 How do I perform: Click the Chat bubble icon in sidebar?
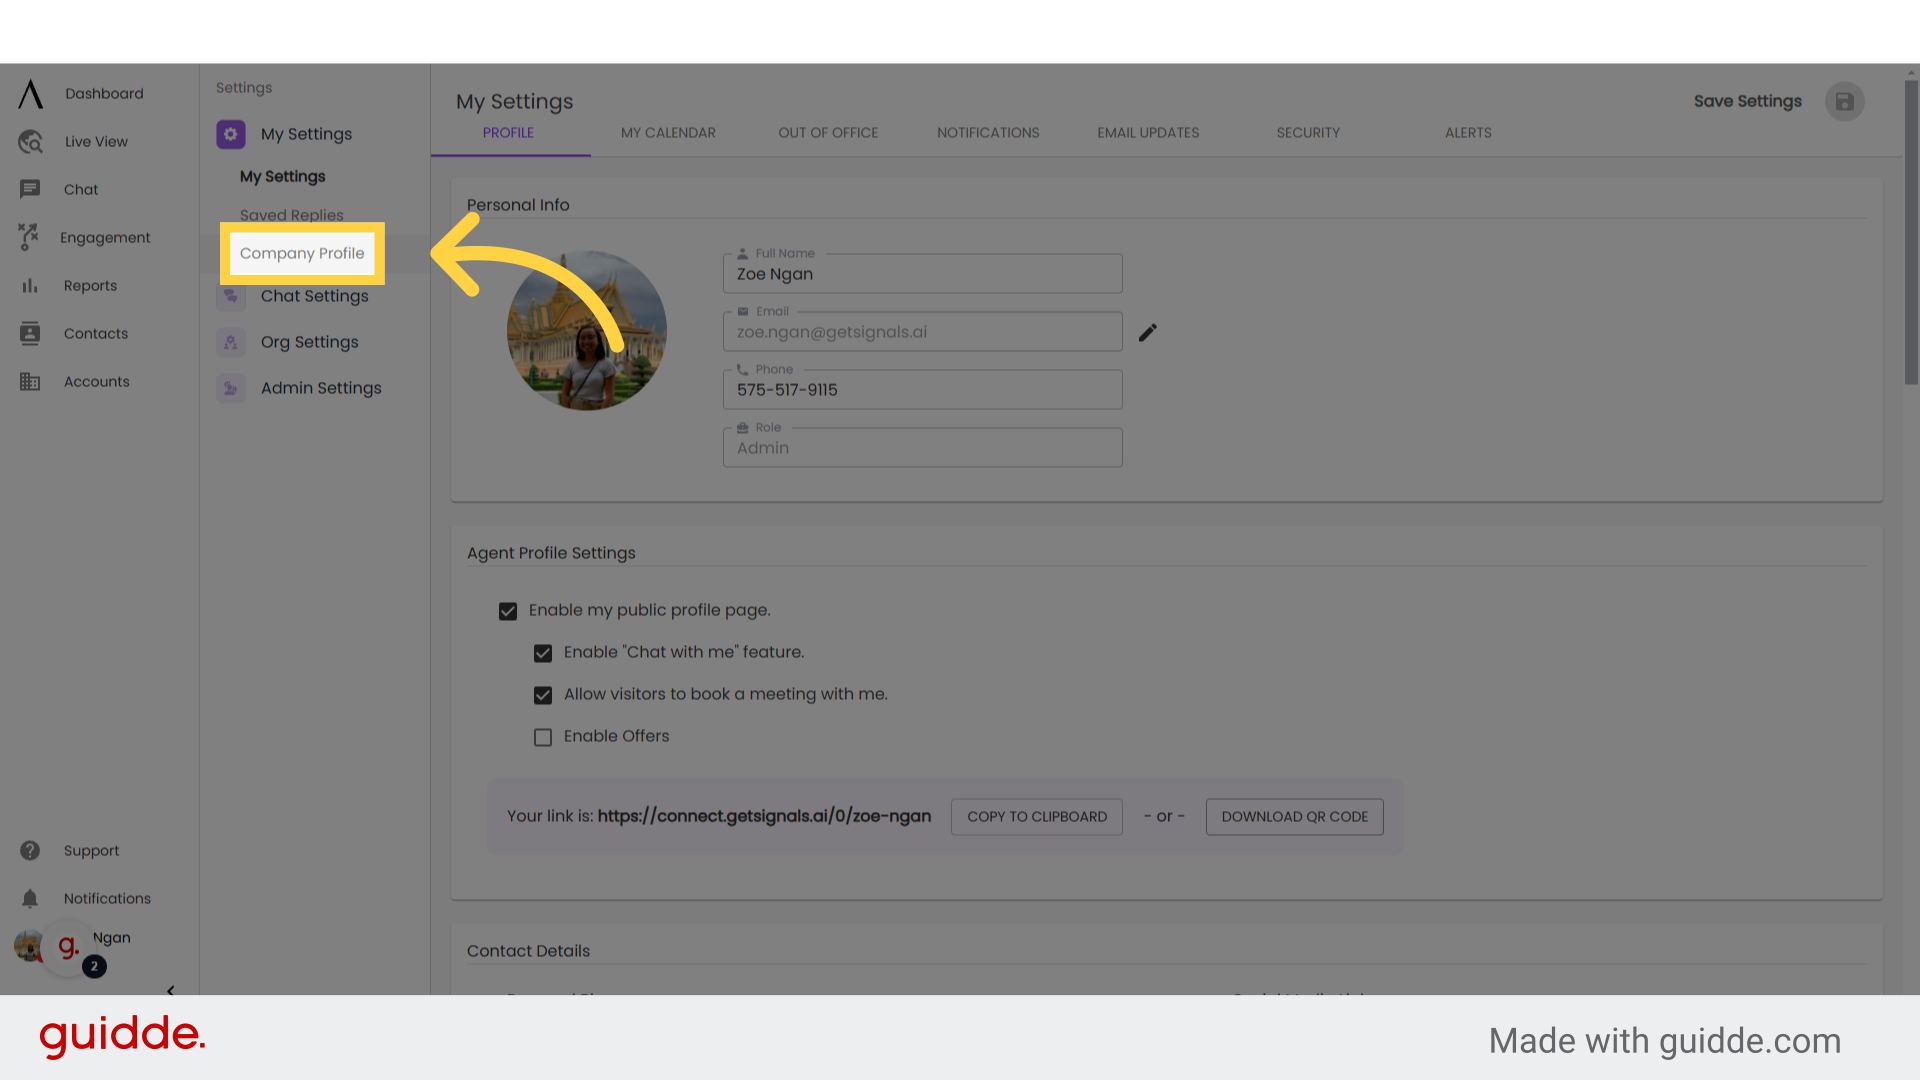point(30,189)
